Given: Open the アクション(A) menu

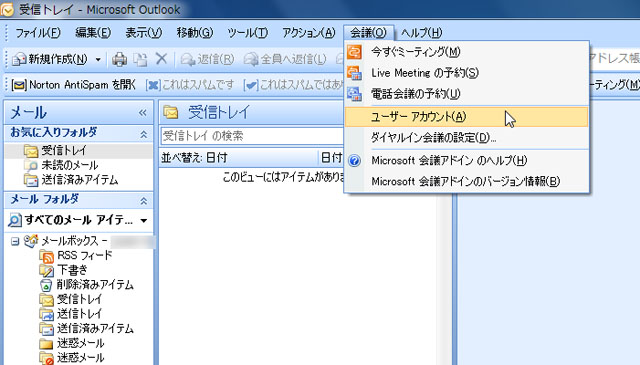Looking at the screenshot, I should point(309,33).
